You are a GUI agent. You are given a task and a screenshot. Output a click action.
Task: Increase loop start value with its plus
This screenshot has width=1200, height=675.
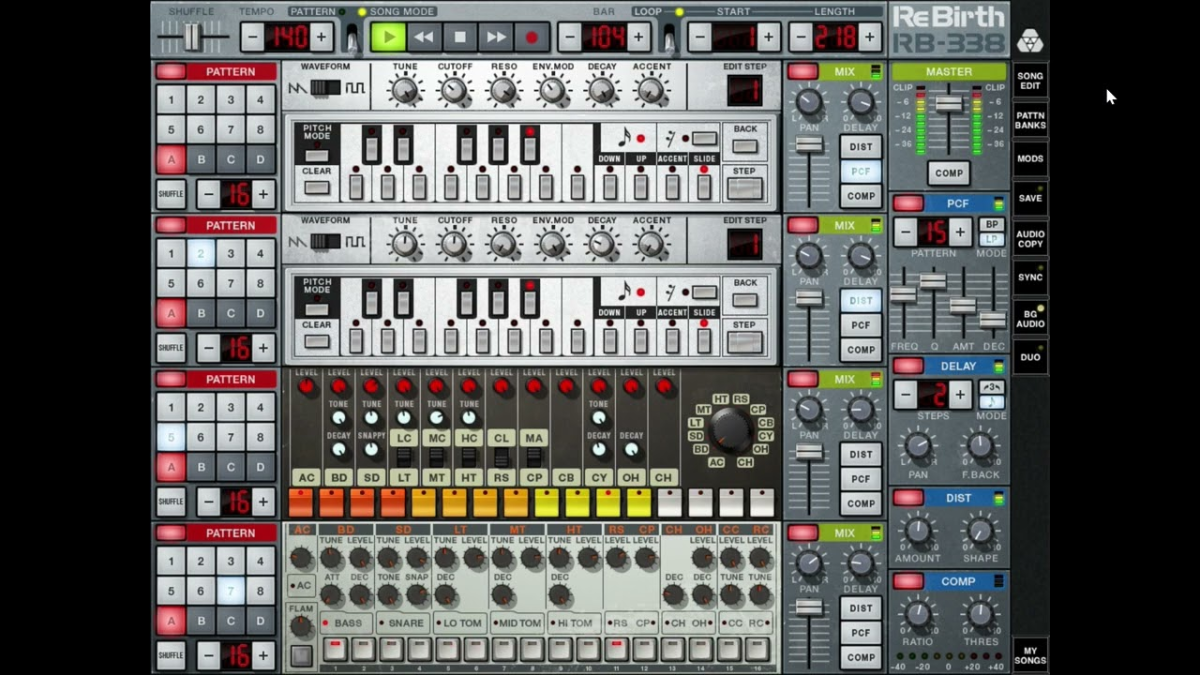pyautogui.click(x=768, y=38)
